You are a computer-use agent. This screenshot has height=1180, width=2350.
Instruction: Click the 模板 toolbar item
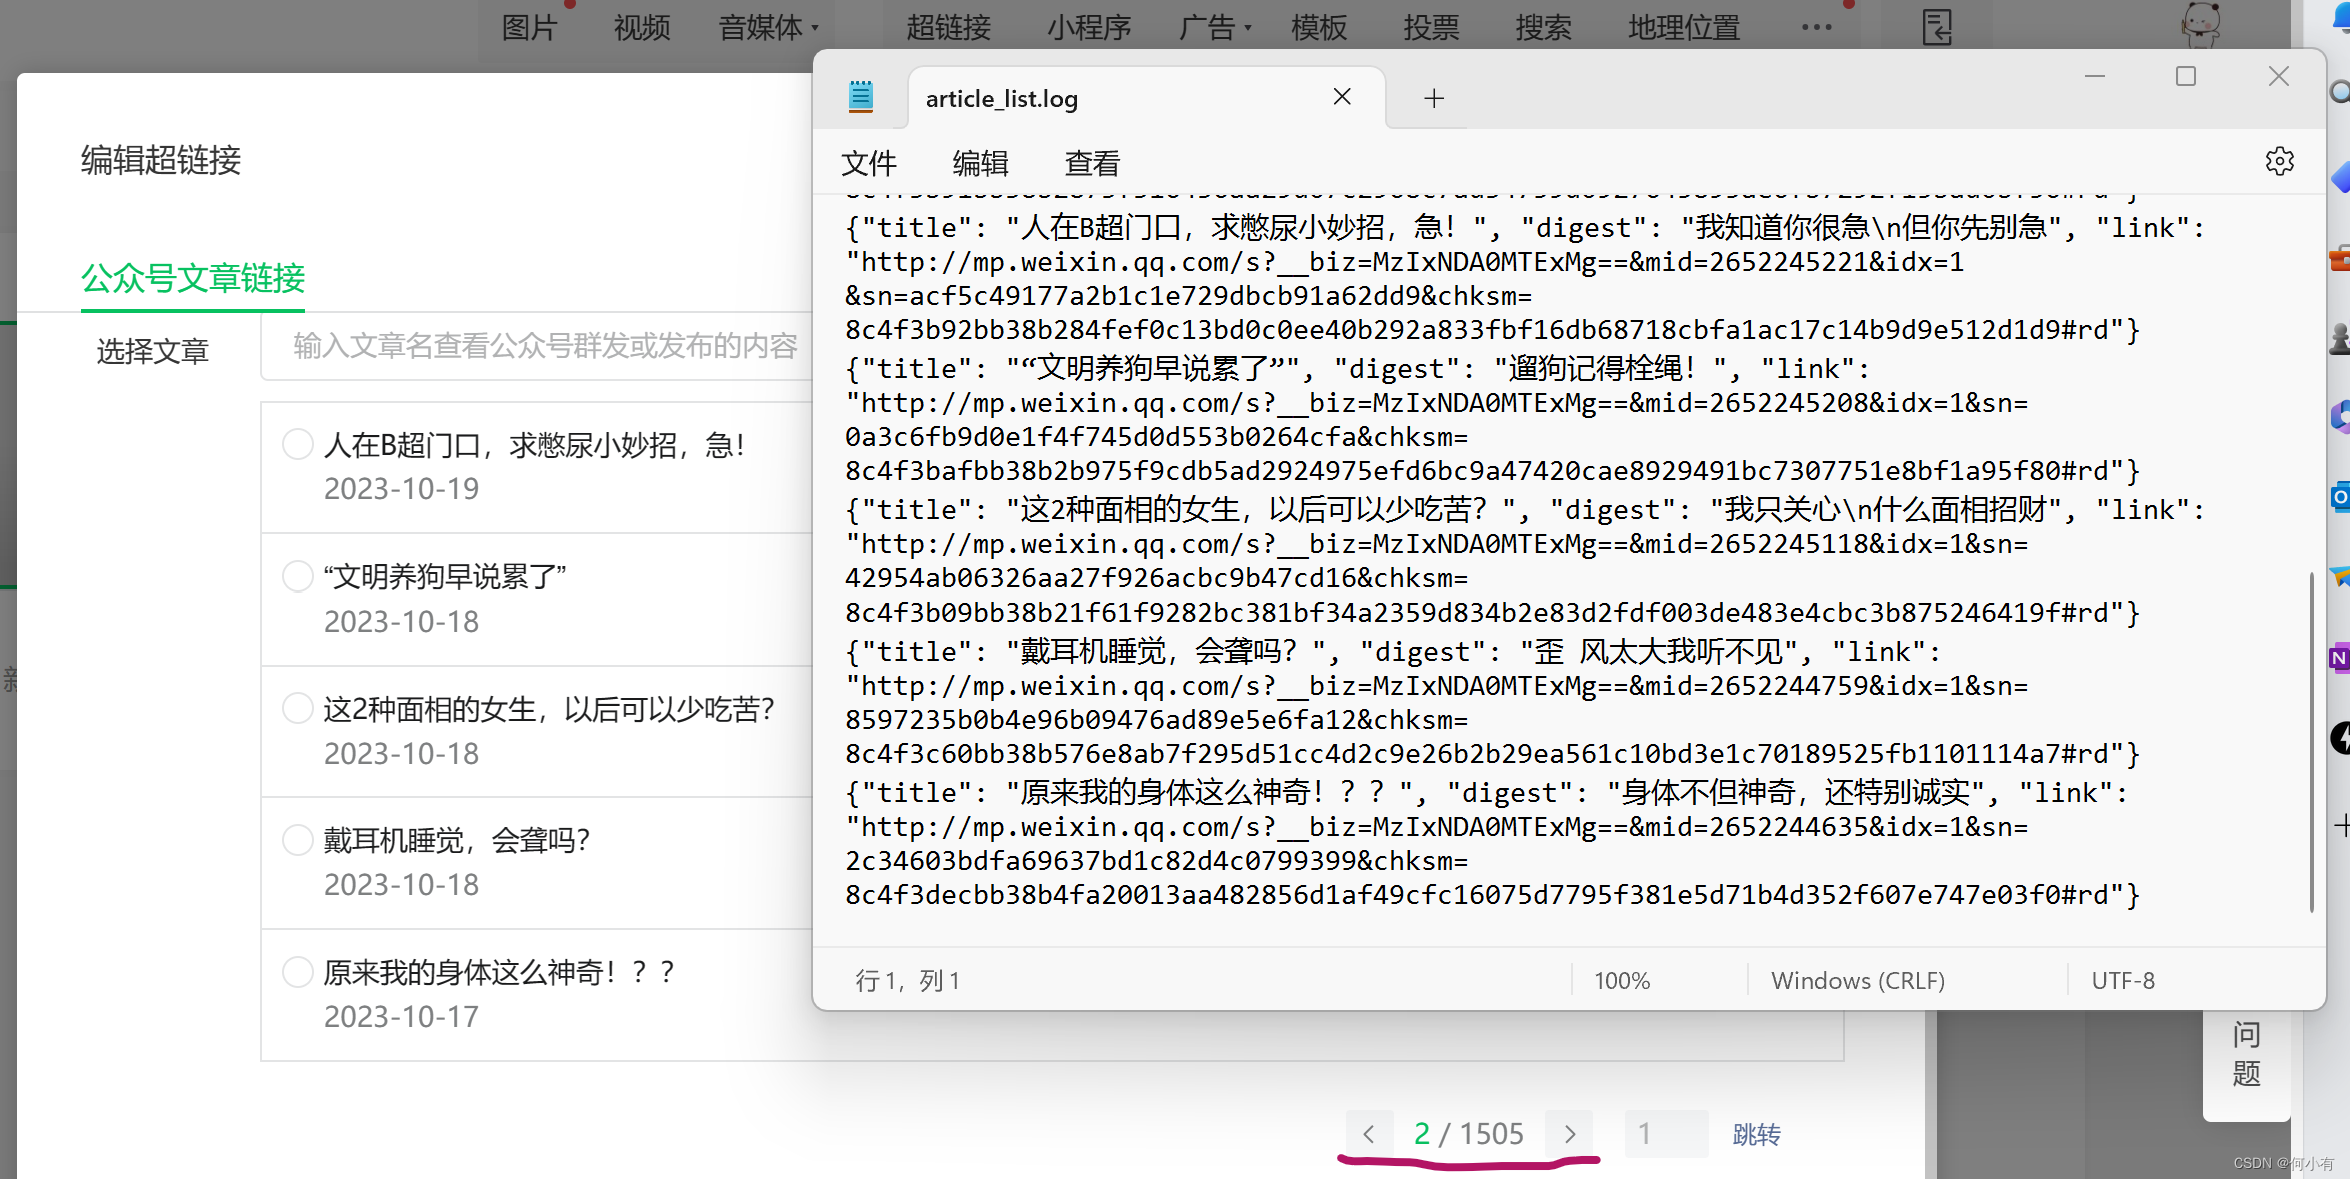pos(1319,28)
